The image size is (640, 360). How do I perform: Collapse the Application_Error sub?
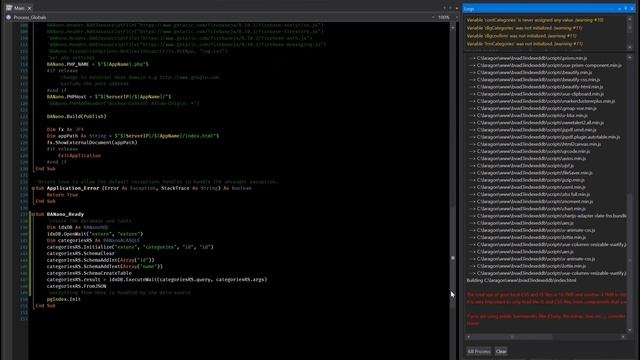point(33,188)
